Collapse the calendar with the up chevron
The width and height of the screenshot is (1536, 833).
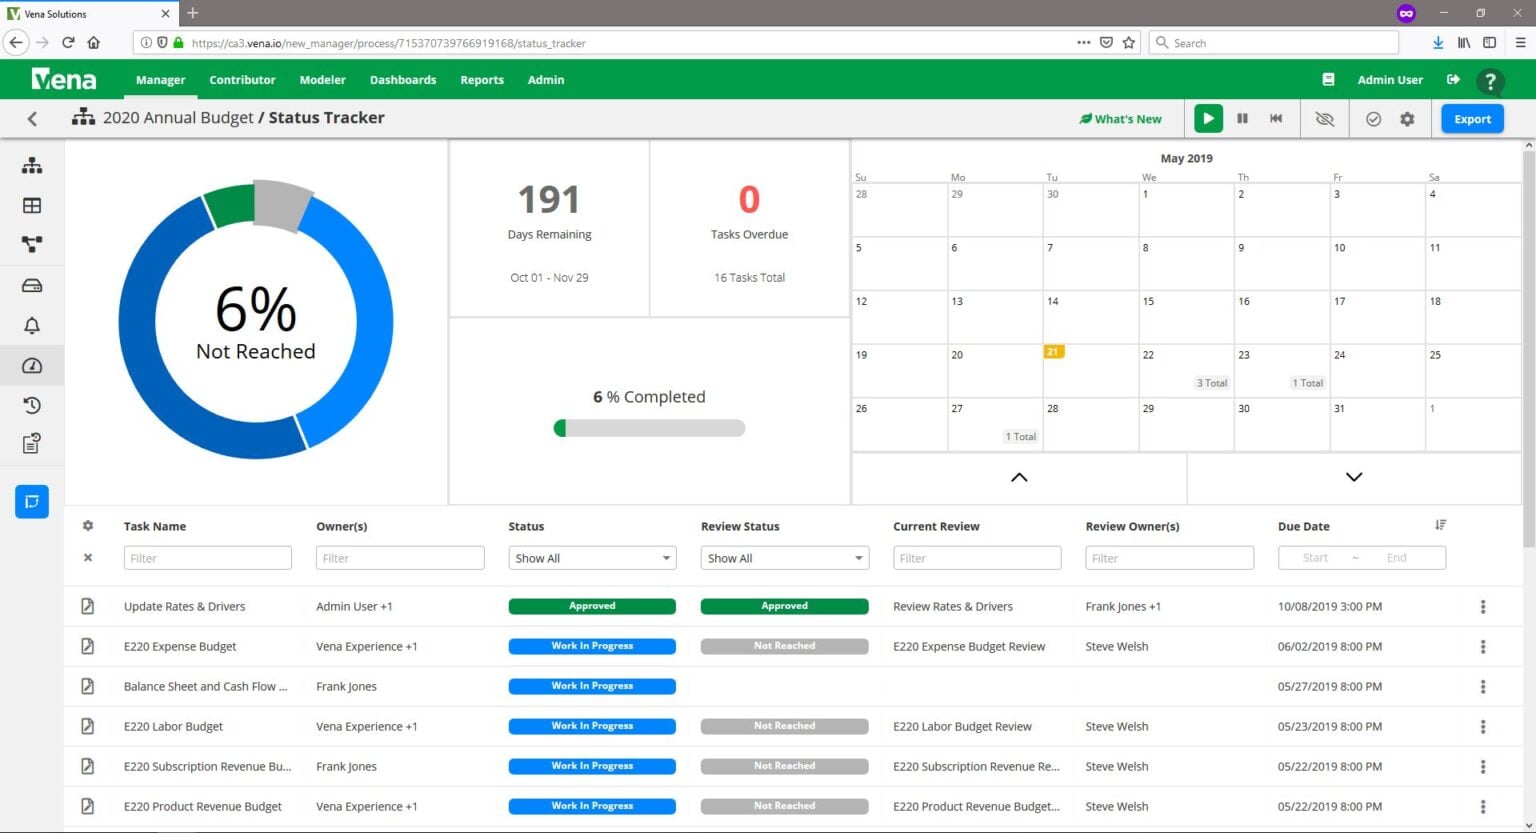tap(1018, 477)
